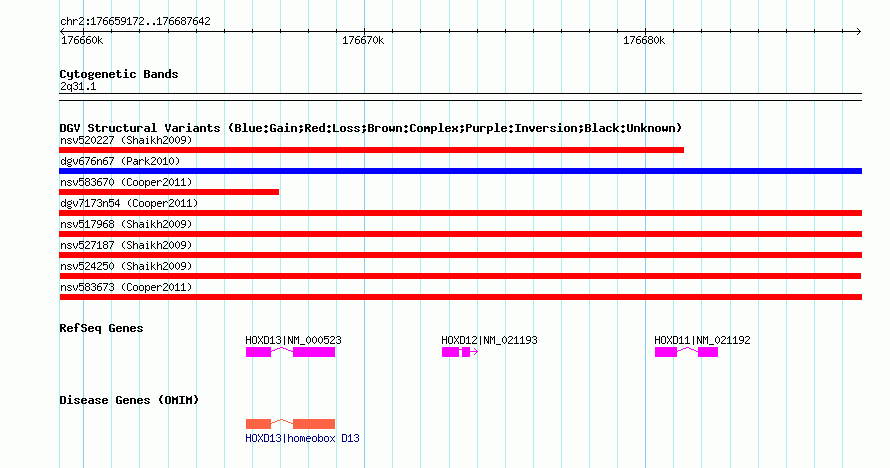Click the dgv676n67 (Park2010) label
Viewport: 890px width, 468px height.
click(120, 161)
